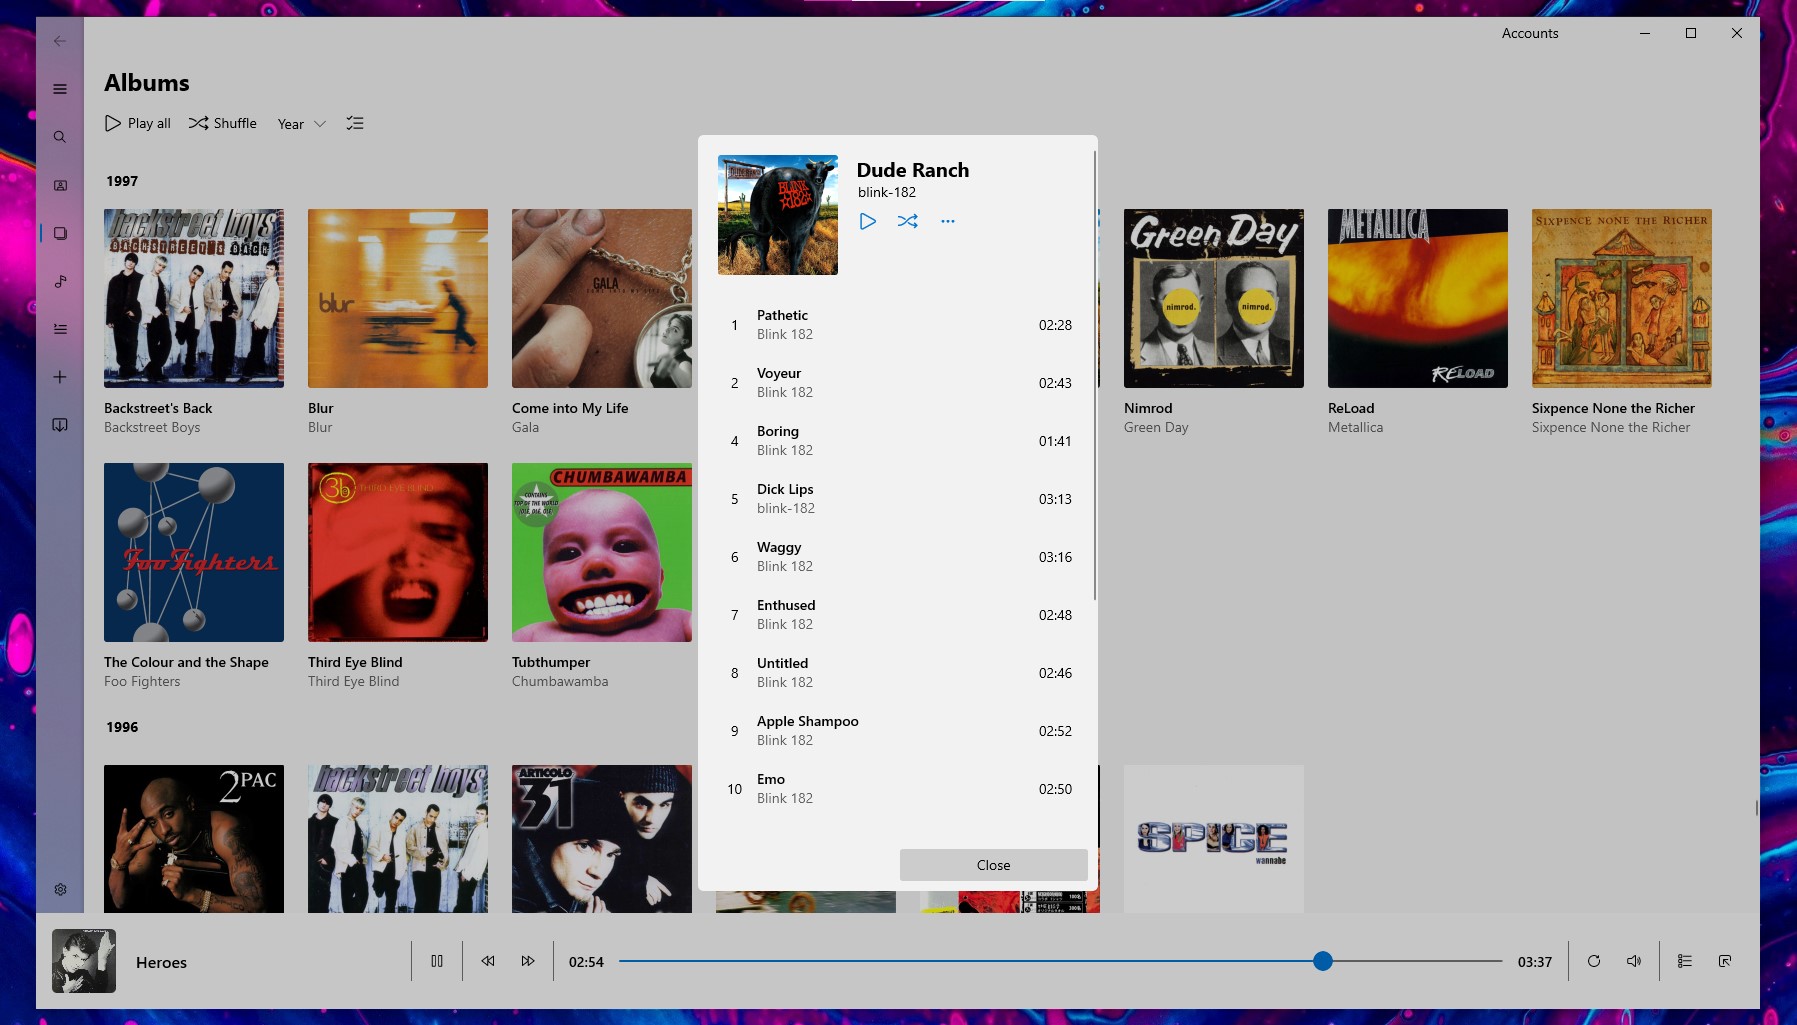Click the plus icon to add playlist
The image size is (1797, 1025).
pyautogui.click(x=60, y=377)
